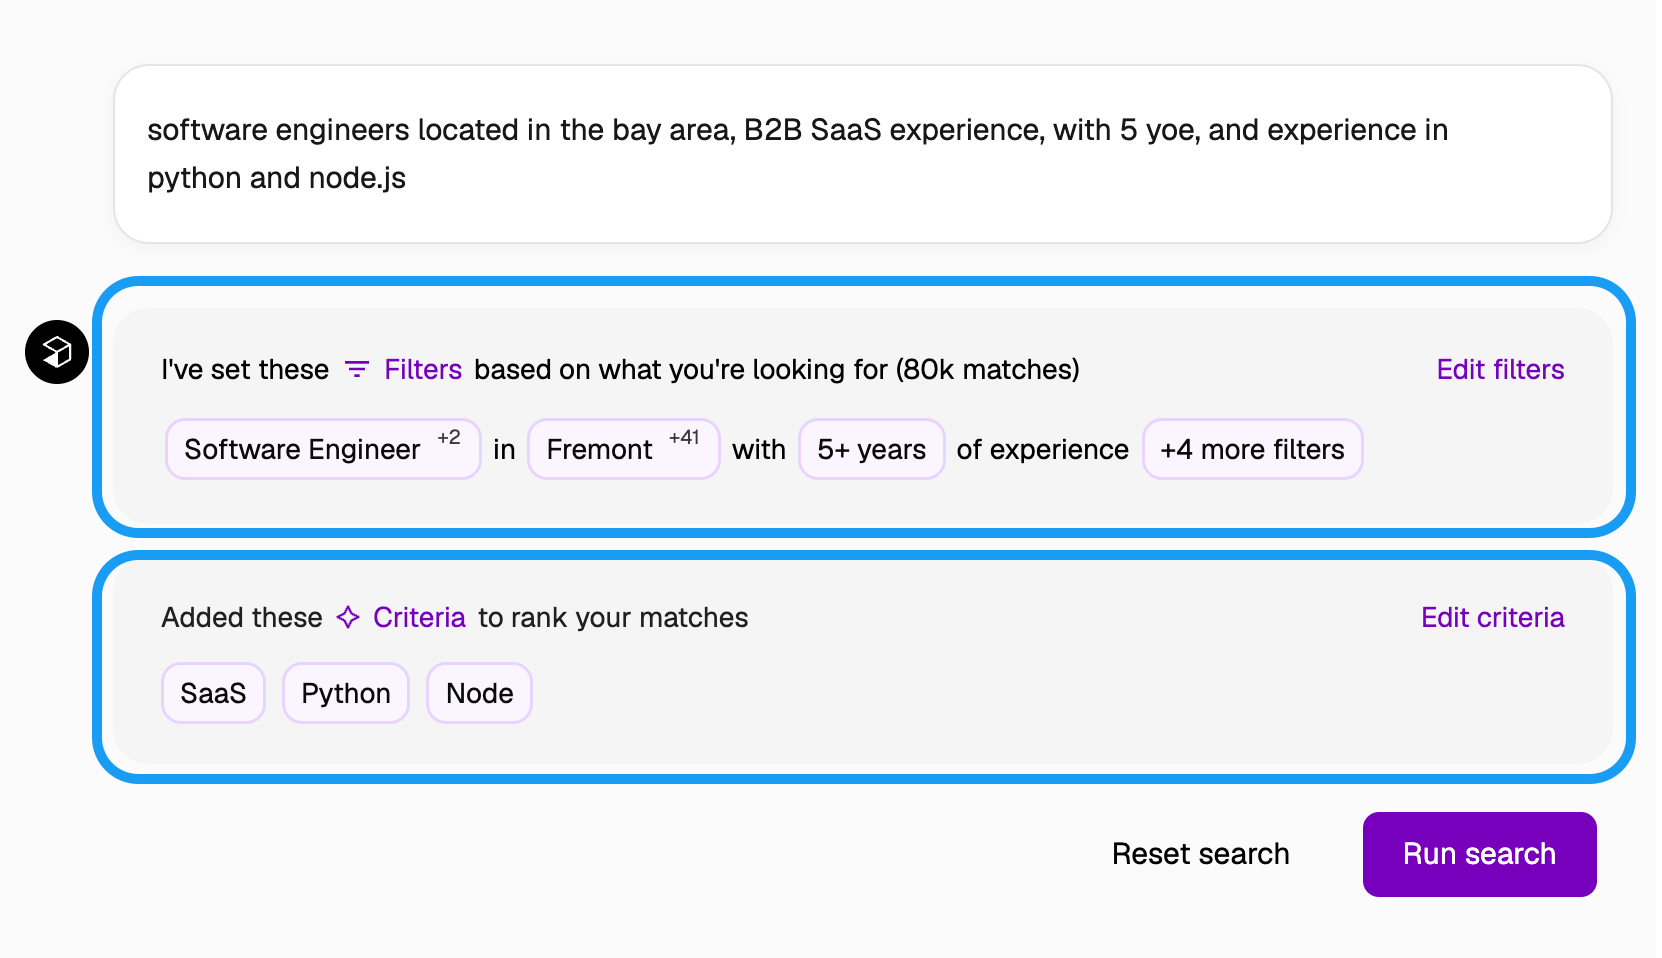Click the filter lines icon beside Filters
1662x958 pixels.
(x=357, y=369)
